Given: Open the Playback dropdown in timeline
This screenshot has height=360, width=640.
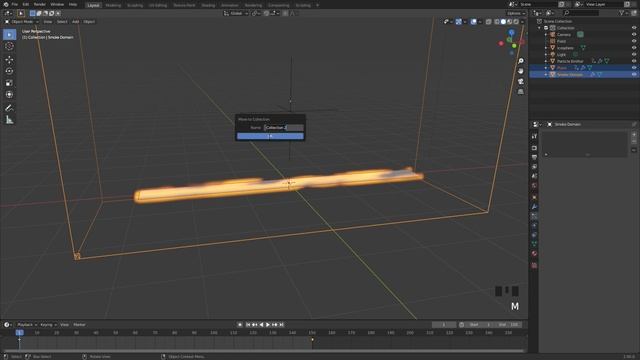Looking at the screenshot, I should coord(27,325).
